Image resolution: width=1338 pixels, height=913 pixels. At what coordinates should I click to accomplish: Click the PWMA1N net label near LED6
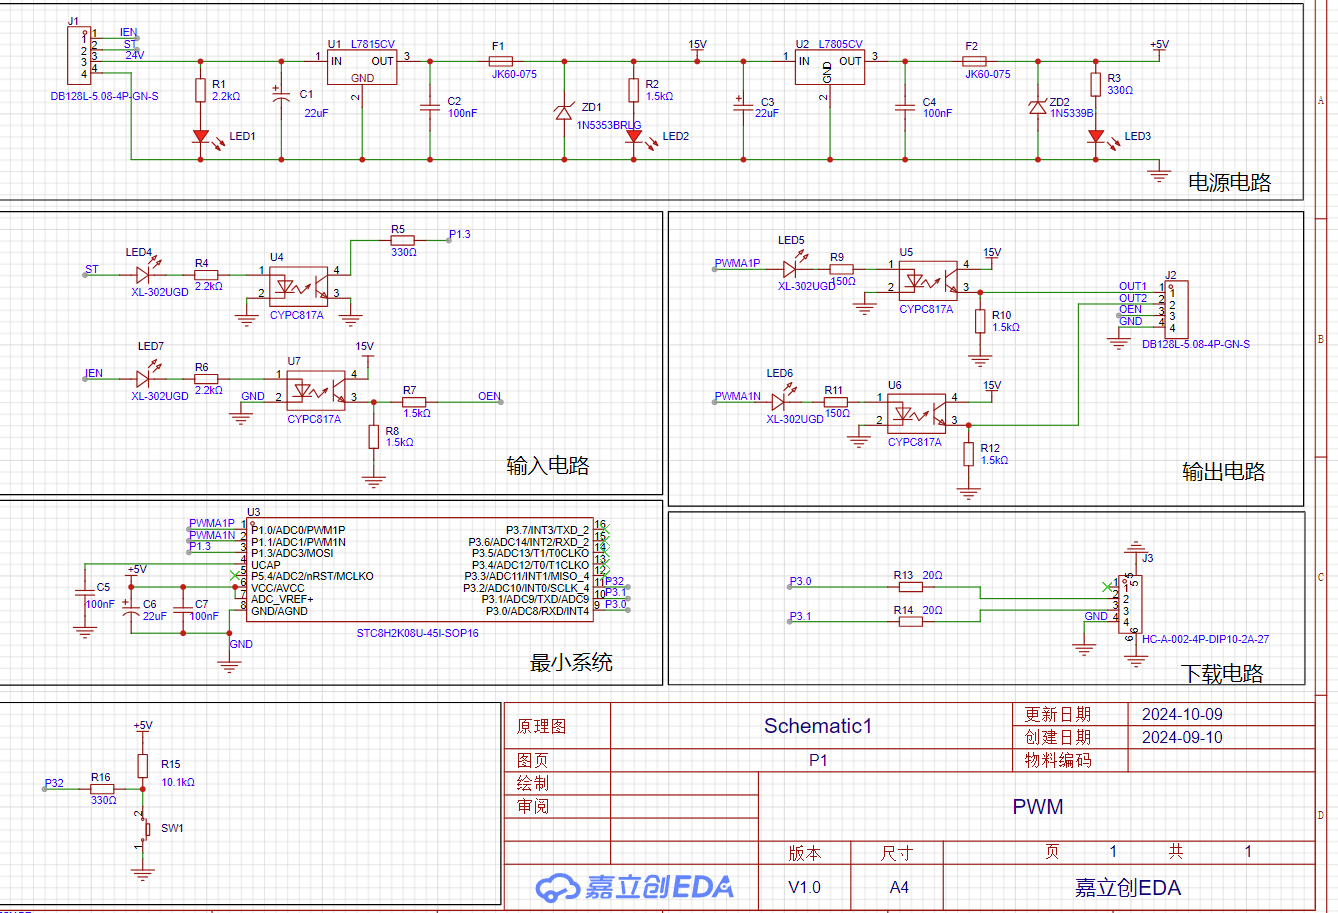point(738,396)
